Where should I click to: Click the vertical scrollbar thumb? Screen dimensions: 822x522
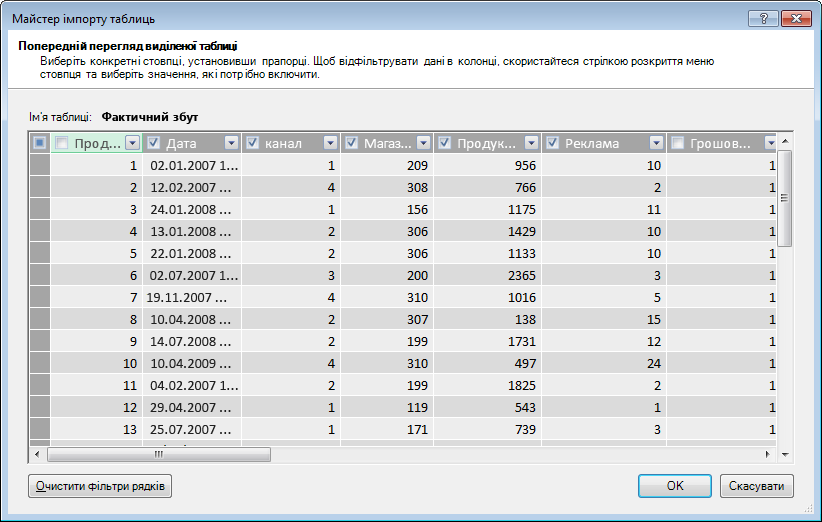(x=785, y=198)
